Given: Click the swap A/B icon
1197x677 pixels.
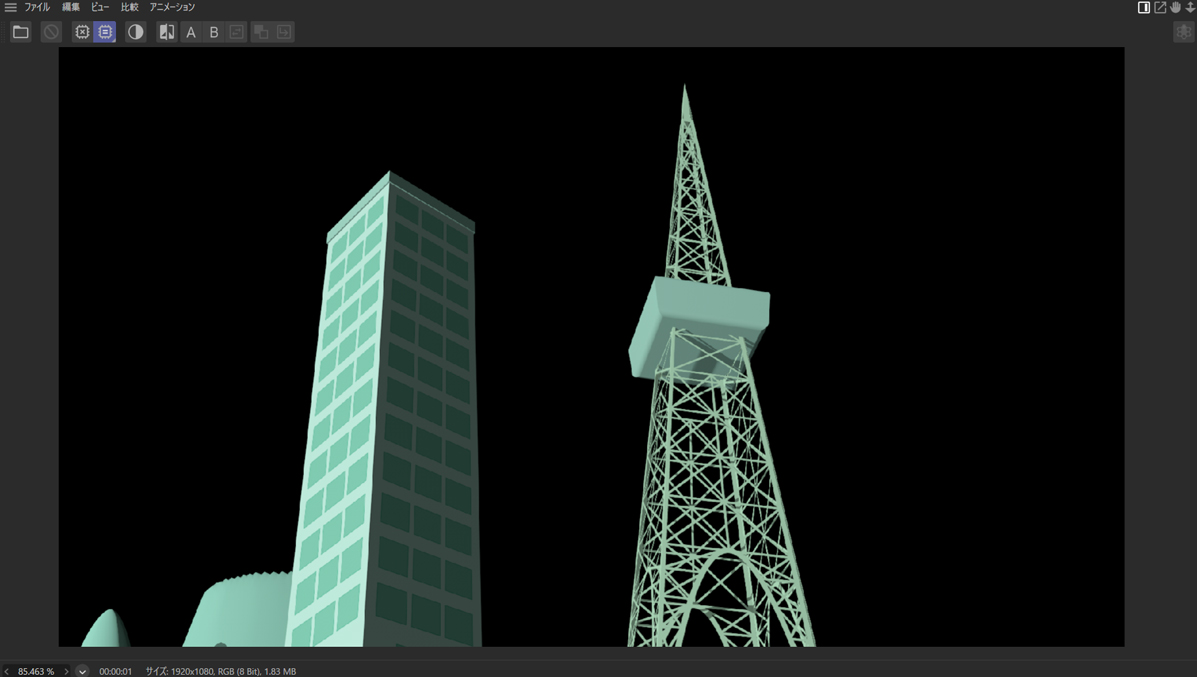Looking at the screenshot, I should click(236, 32).
